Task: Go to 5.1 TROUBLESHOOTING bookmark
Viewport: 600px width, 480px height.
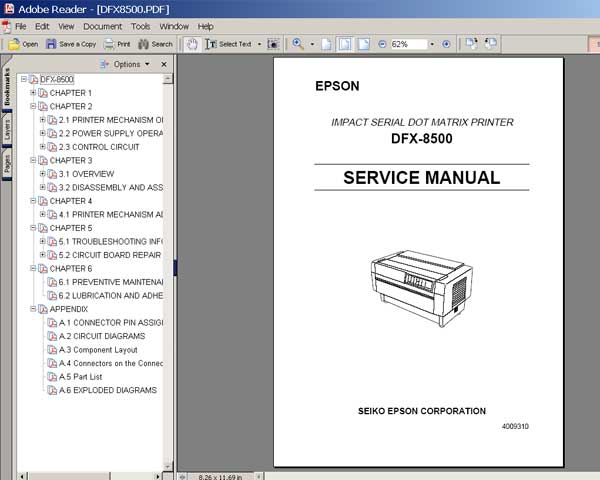Action: (x=111, y=242)
